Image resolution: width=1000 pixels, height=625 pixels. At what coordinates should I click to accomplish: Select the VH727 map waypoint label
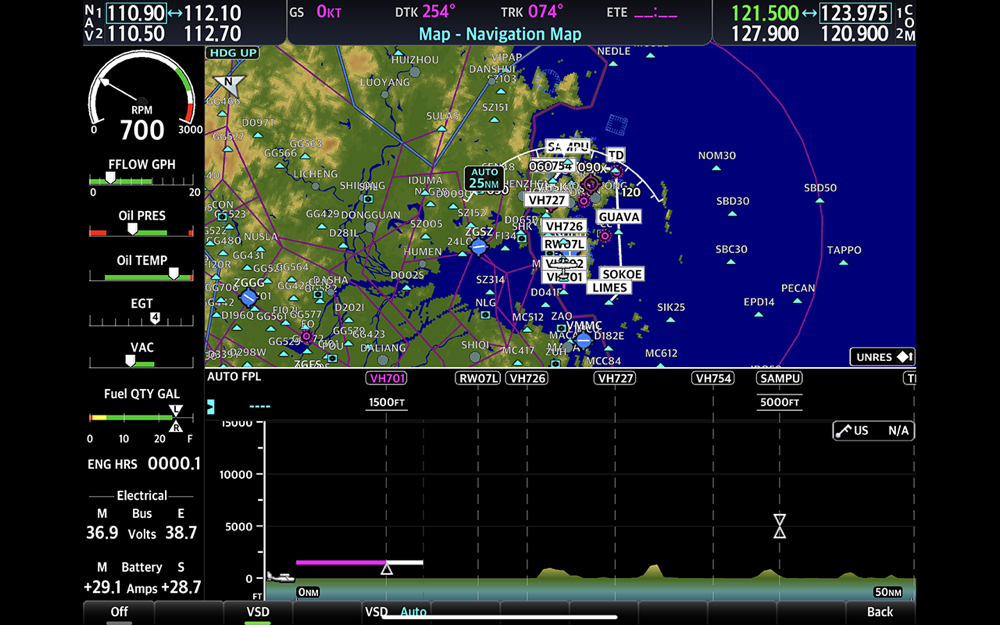pos(547,200)
